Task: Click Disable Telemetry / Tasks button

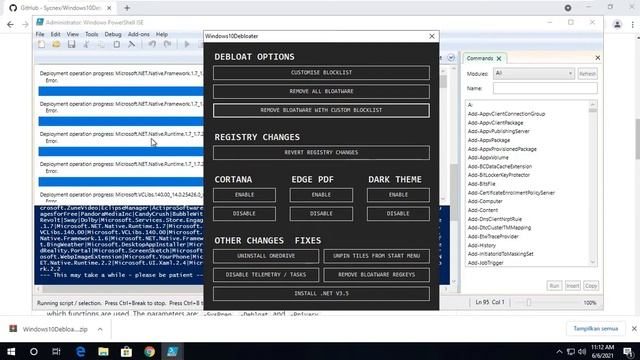Action: [266, 275]
